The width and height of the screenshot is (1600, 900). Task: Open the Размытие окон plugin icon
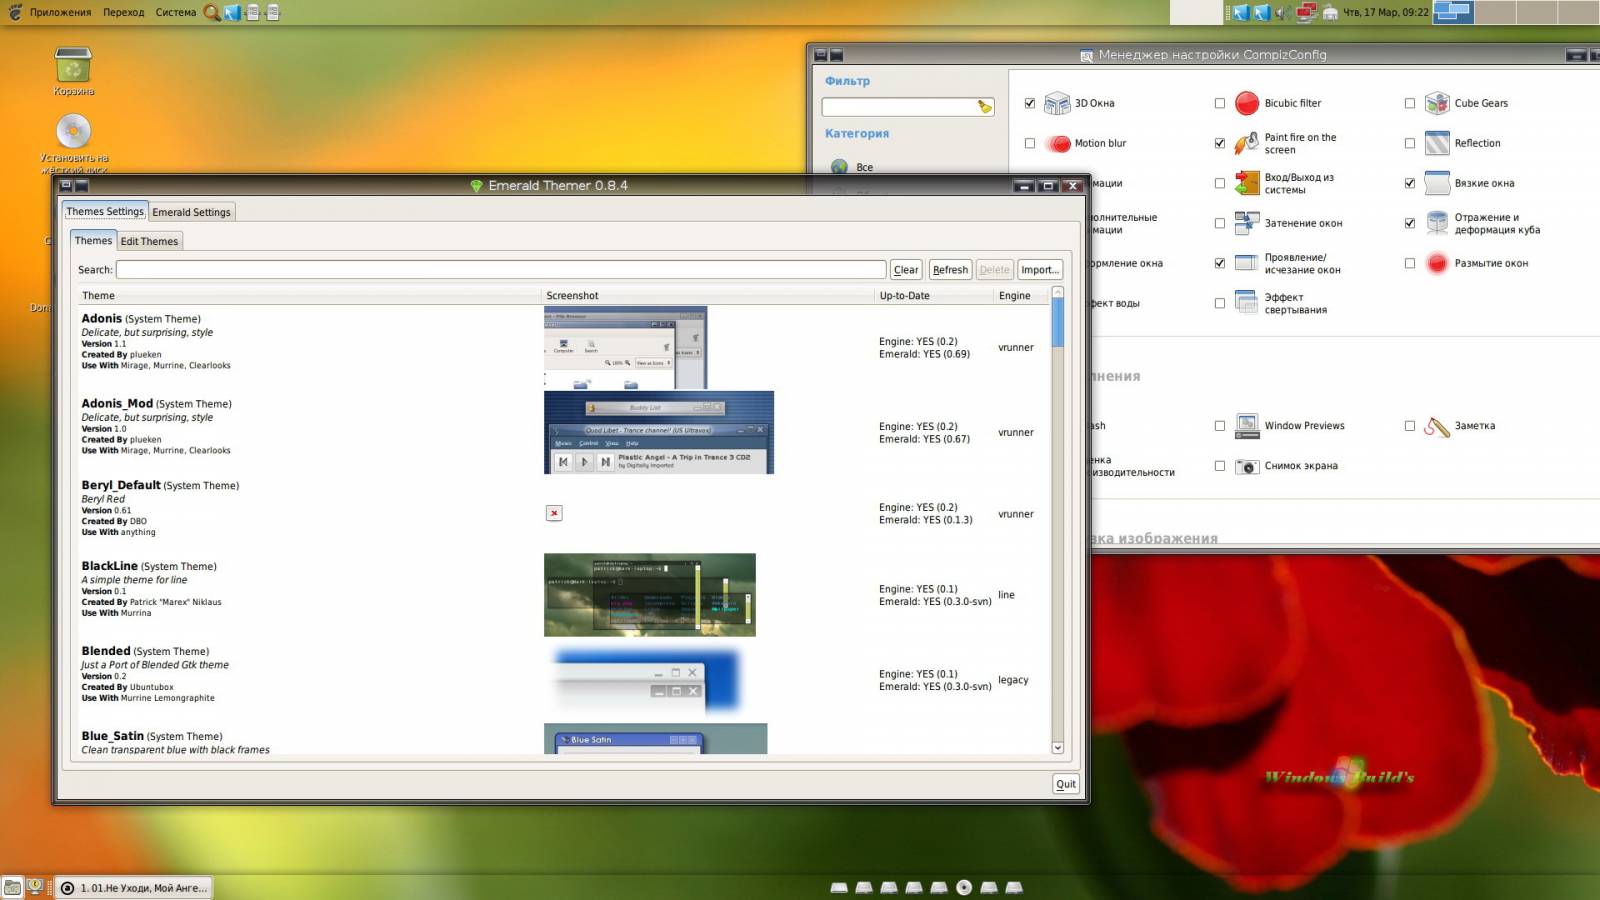click(x=1437, y=263)
